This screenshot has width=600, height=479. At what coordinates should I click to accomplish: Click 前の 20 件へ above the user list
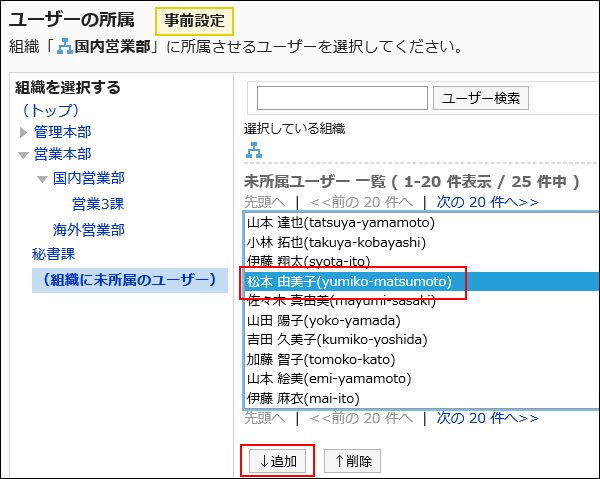click(362, 202)
